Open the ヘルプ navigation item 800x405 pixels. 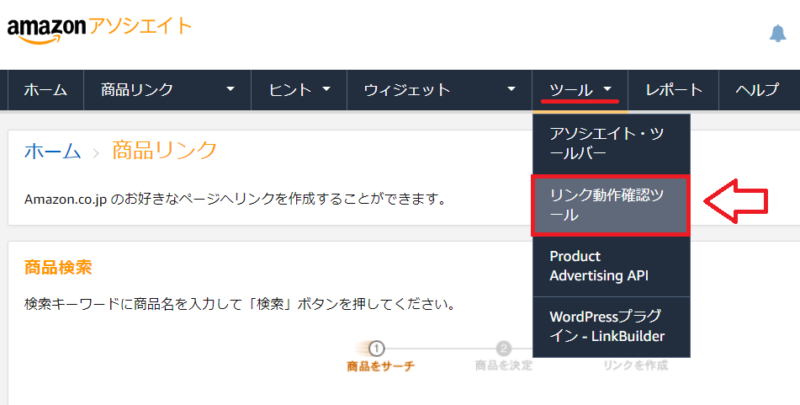coord(757,90)
